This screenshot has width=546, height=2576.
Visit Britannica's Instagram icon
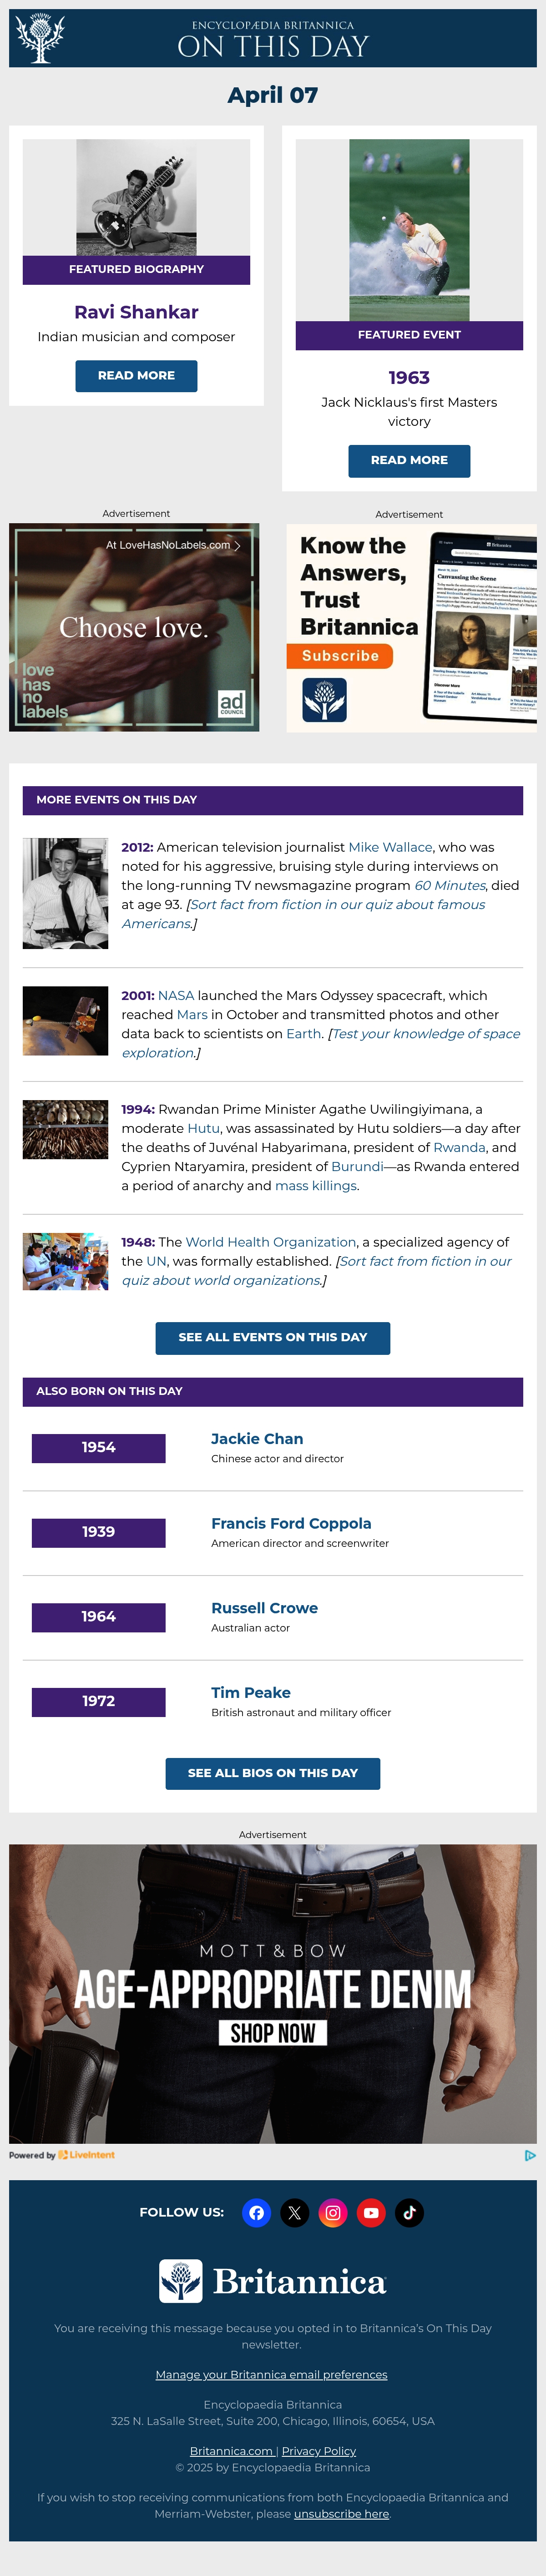point(333,2212)
